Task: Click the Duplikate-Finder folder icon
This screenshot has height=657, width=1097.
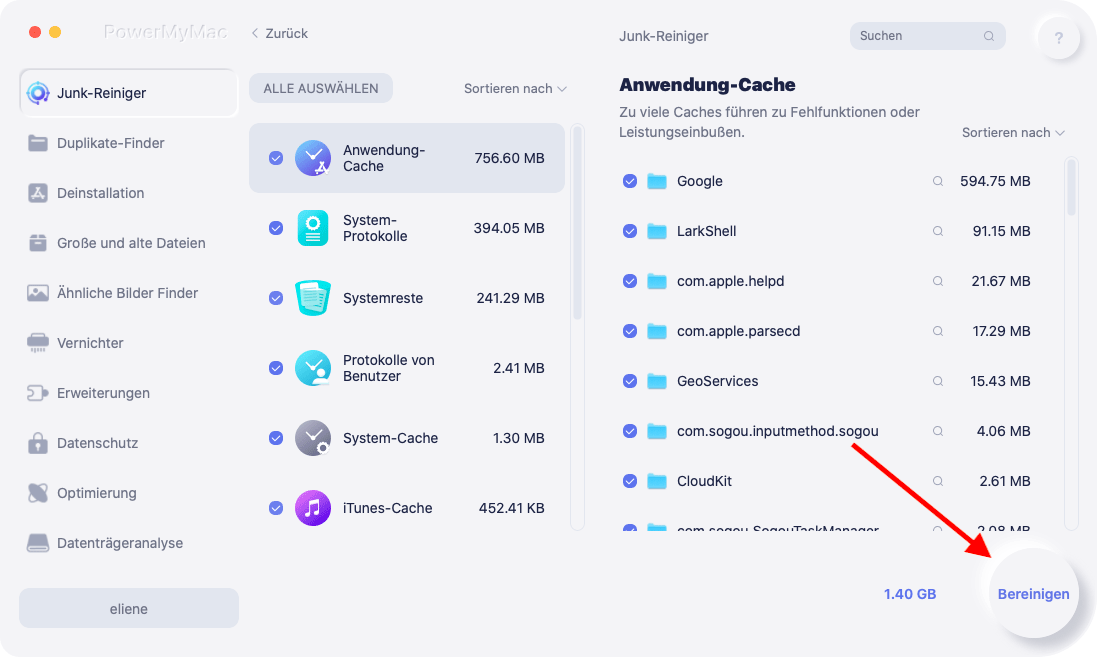Action: (38, 143)
